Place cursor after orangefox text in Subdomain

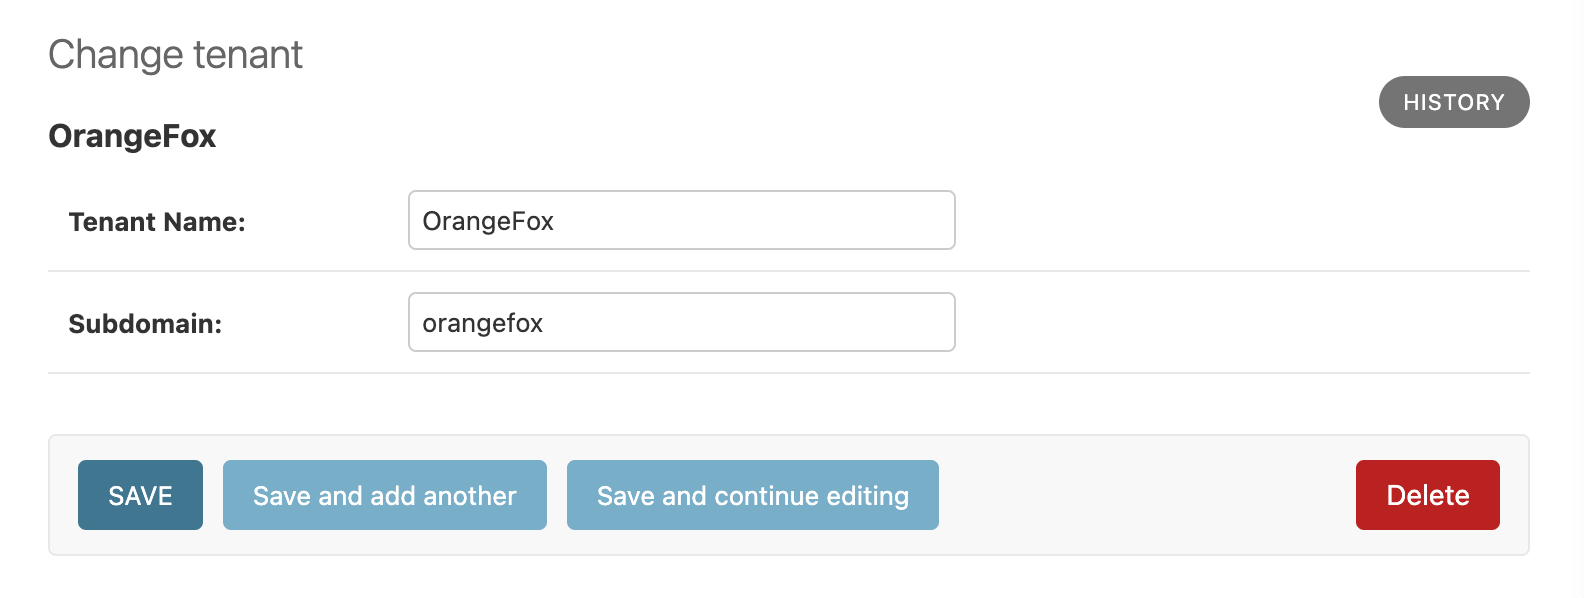click(x=545, y=323)
